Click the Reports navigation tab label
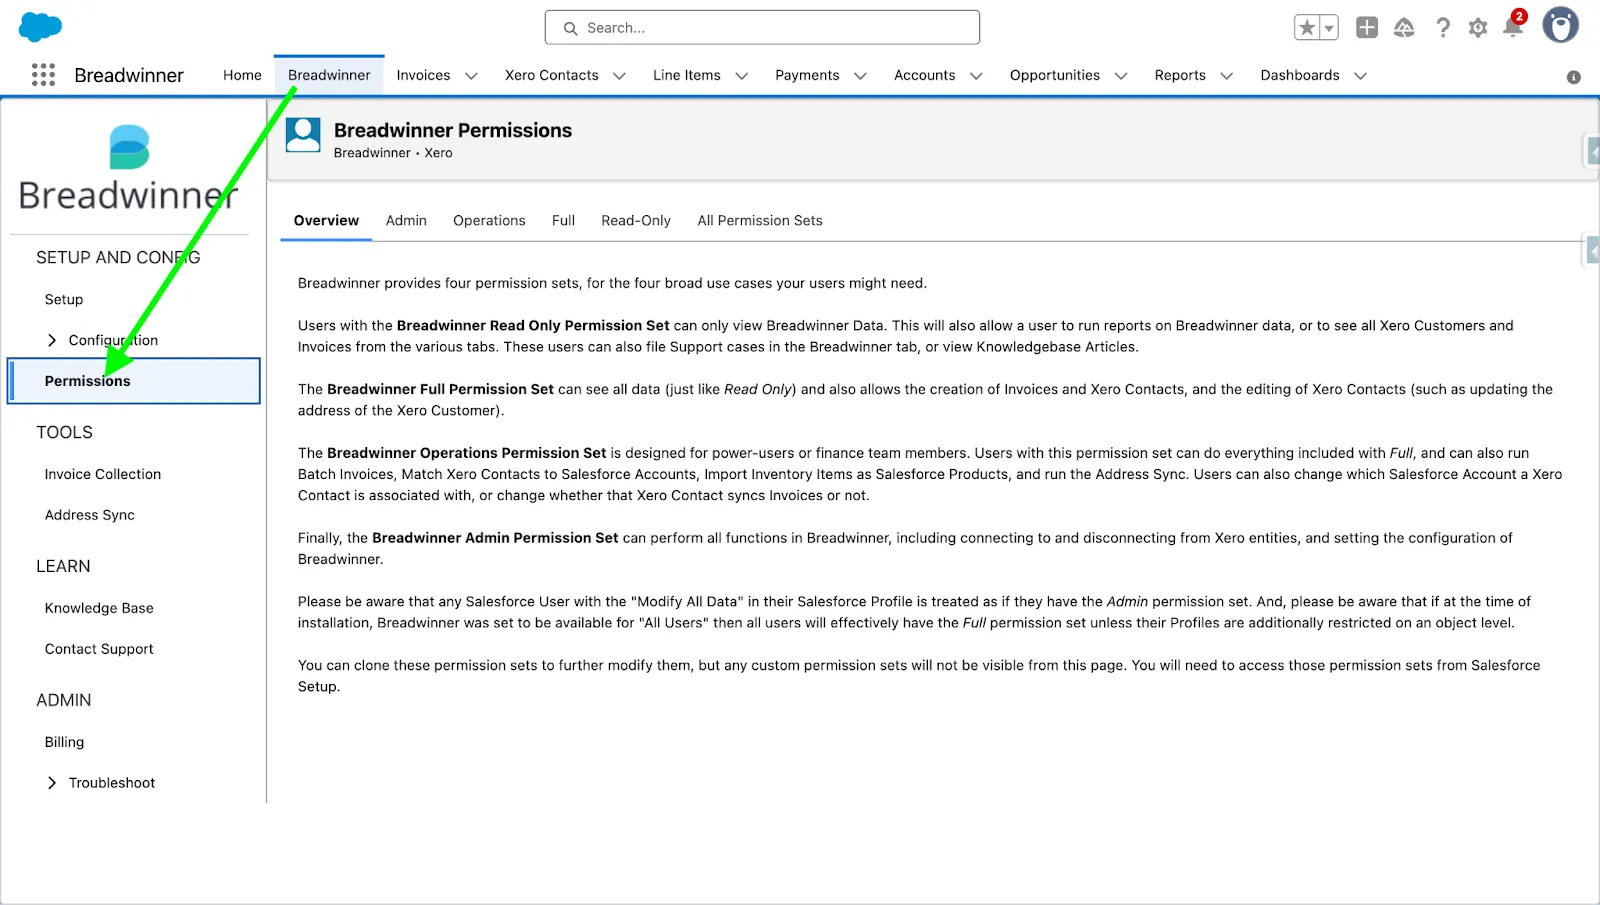The height and width of the screenshot is (905, 1600). [x=1180, y=75]
